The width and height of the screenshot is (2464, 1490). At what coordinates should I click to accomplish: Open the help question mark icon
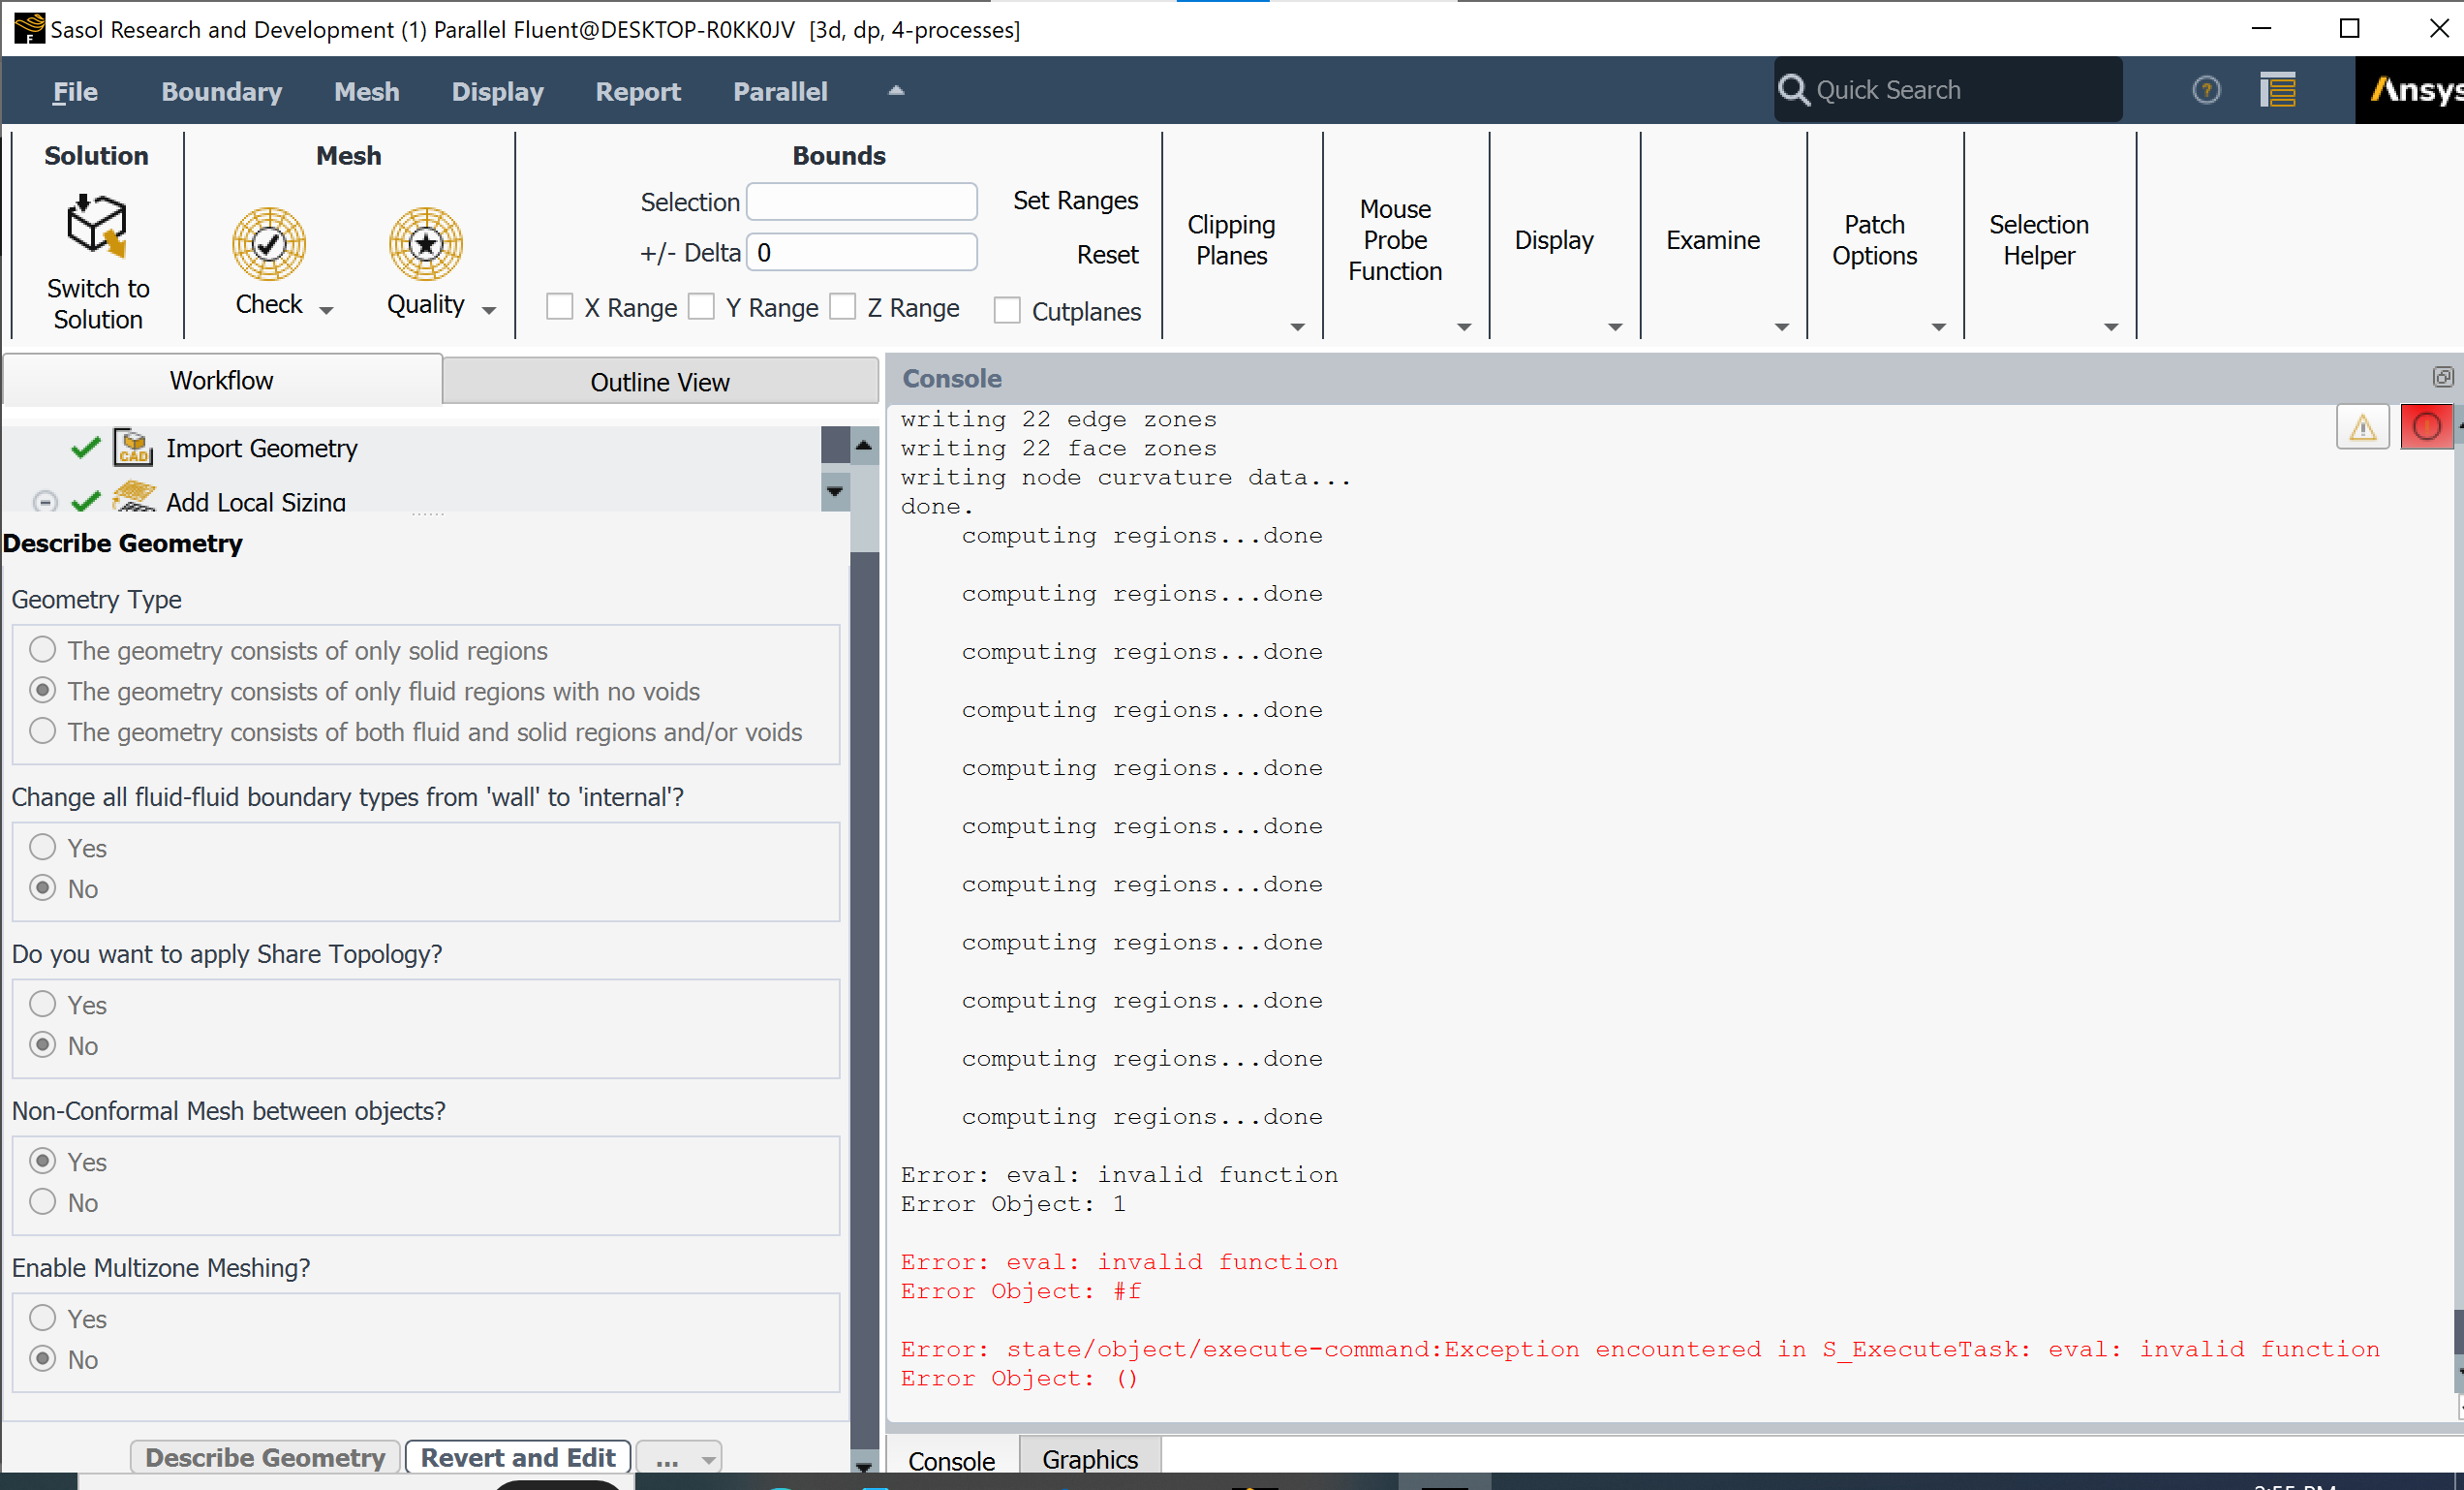coord(2206,90)
